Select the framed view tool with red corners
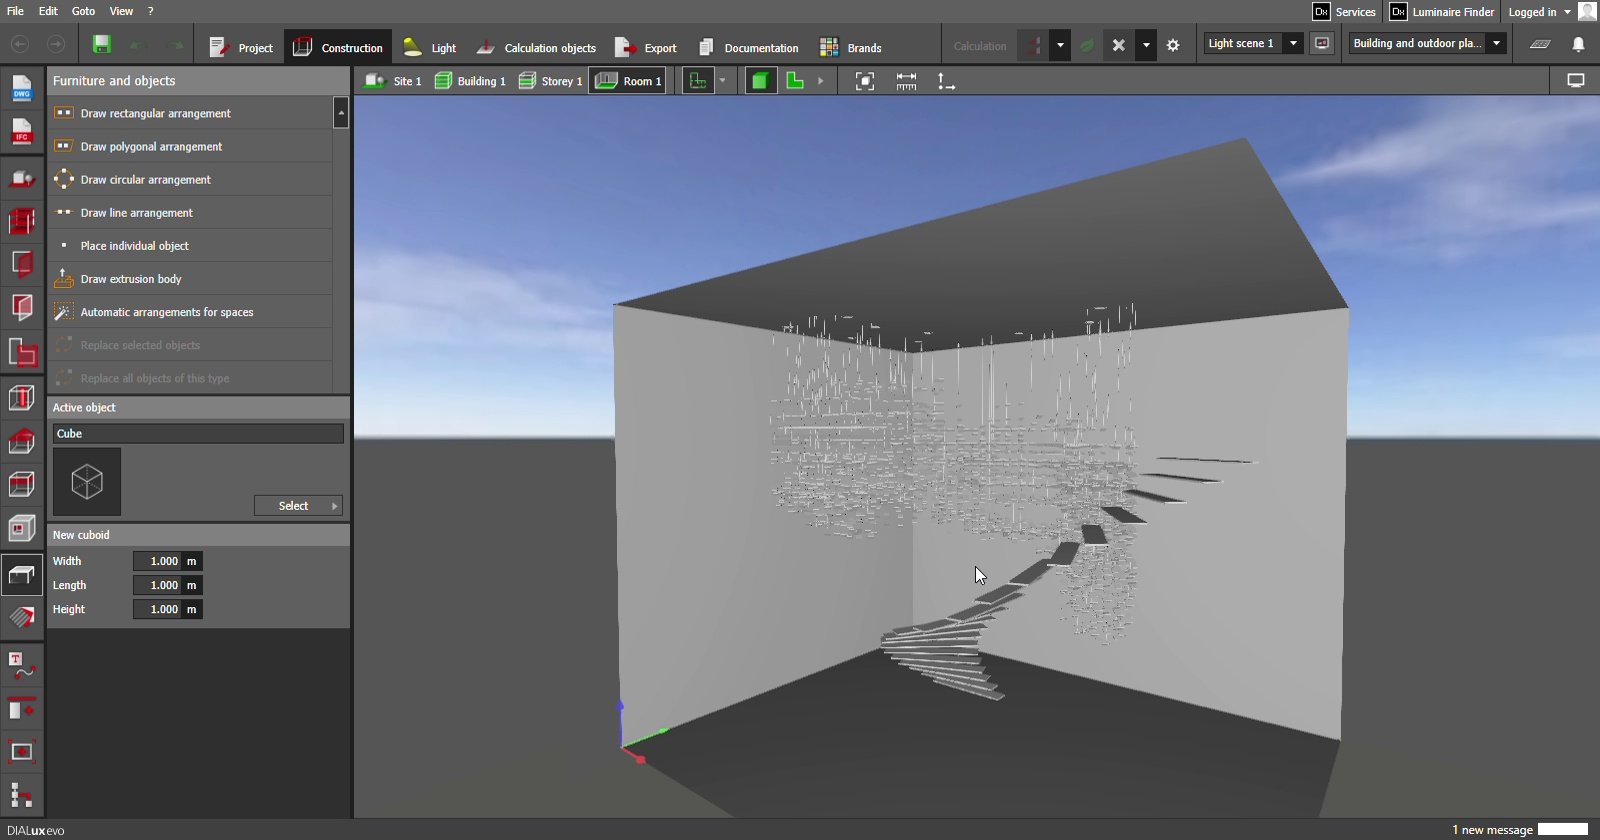Image resolution: width=1600 pixels, height=840 pixels. [x=21, y=752]
